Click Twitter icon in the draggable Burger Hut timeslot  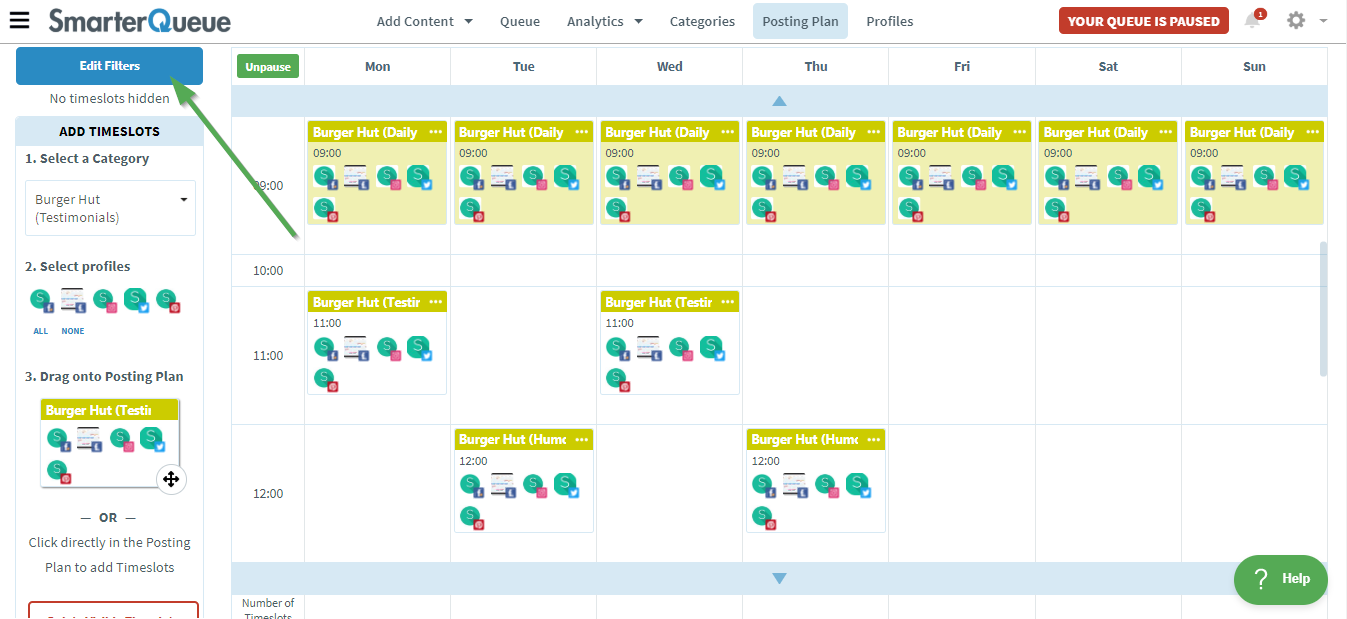tap(151, 438)
